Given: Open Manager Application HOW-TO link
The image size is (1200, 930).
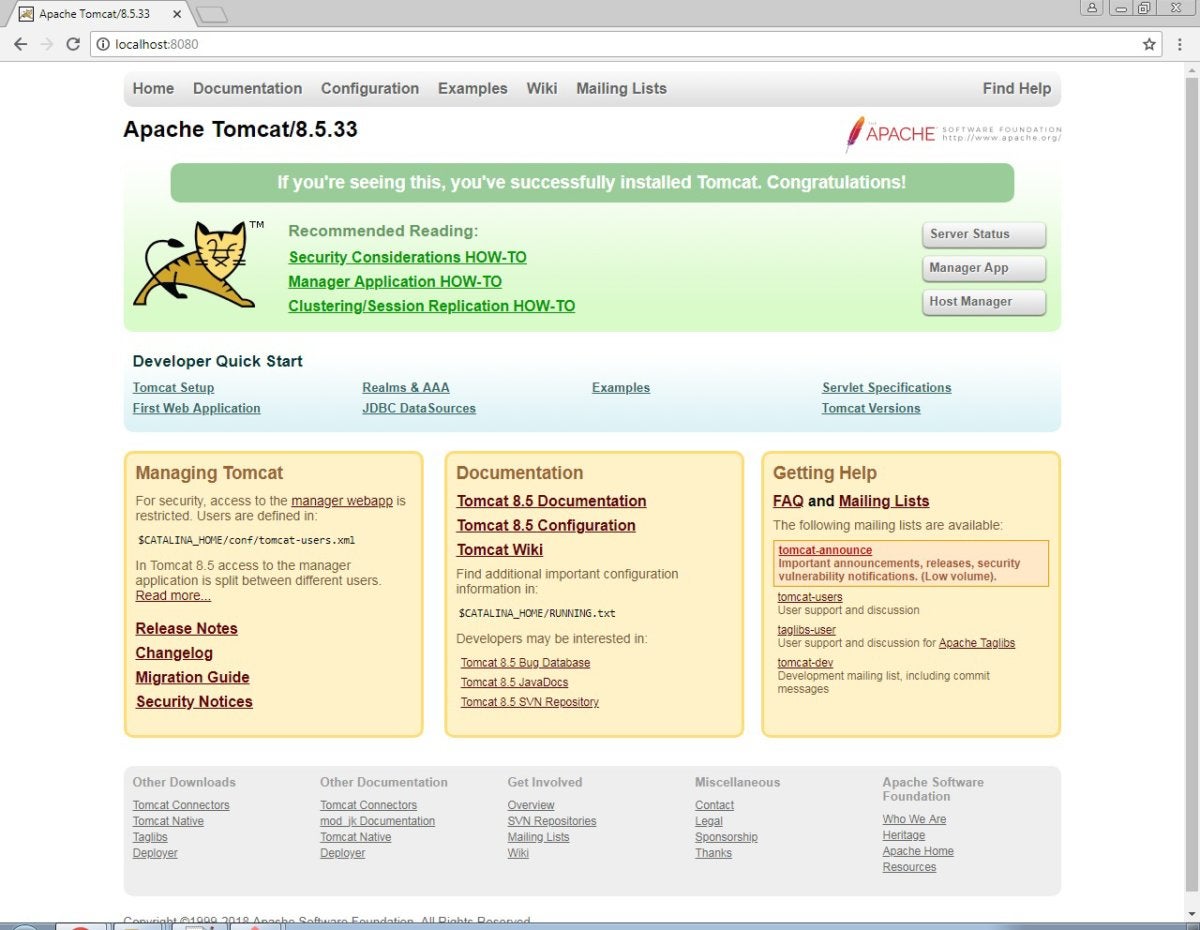Looking at the screenshot, I should click(395, 282).
